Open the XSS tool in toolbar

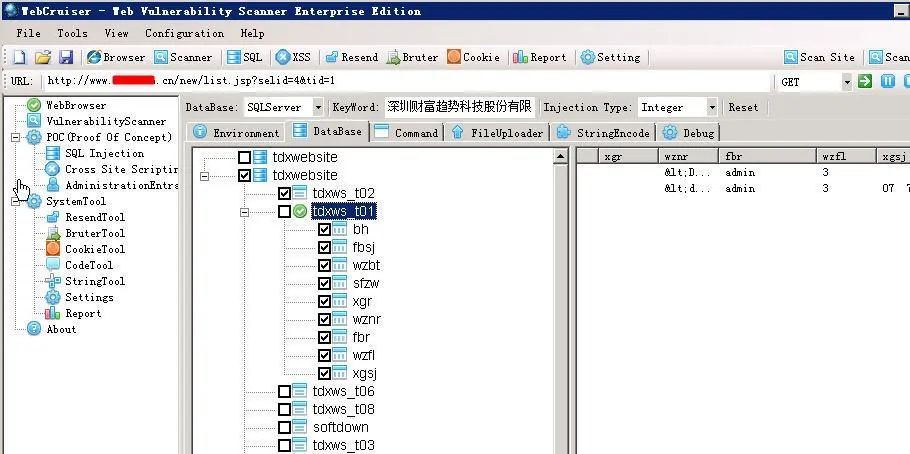[x=293, y=57]
